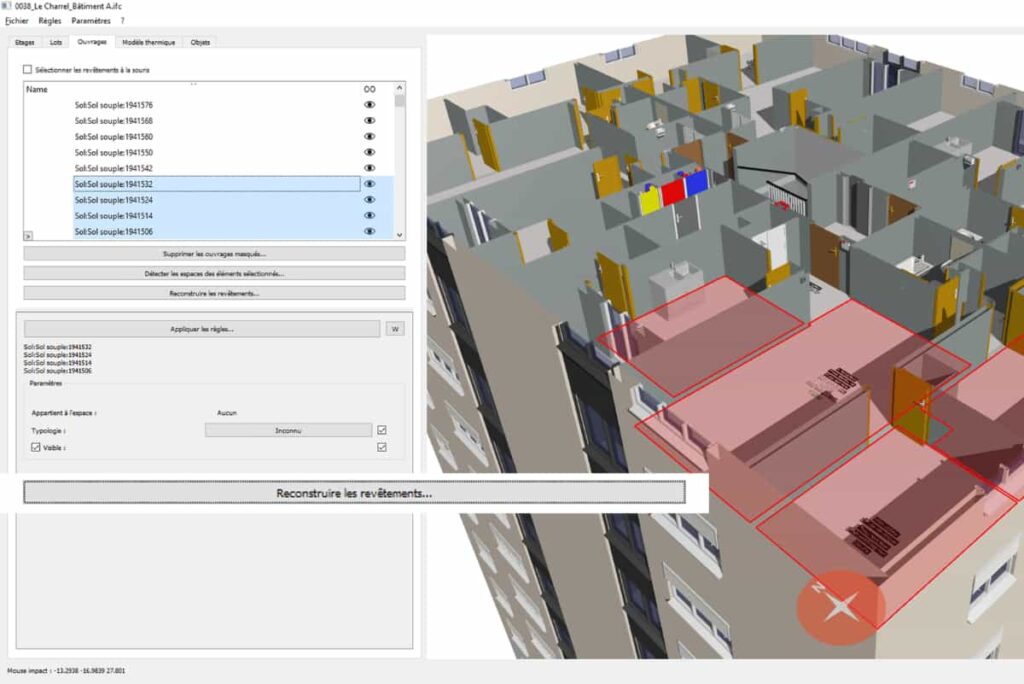Switch to the Objets tab
This screenshot has height=684, width=1024.
(x=199, y=42)
